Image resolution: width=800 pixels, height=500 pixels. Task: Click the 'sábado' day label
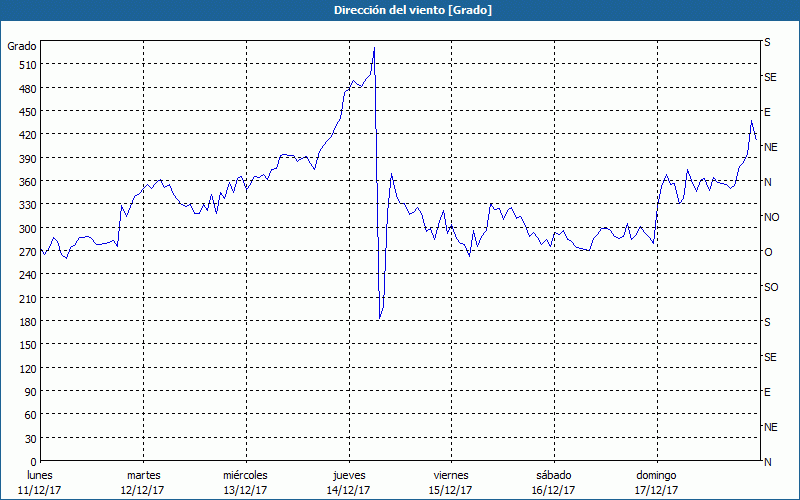coord(554,476)
